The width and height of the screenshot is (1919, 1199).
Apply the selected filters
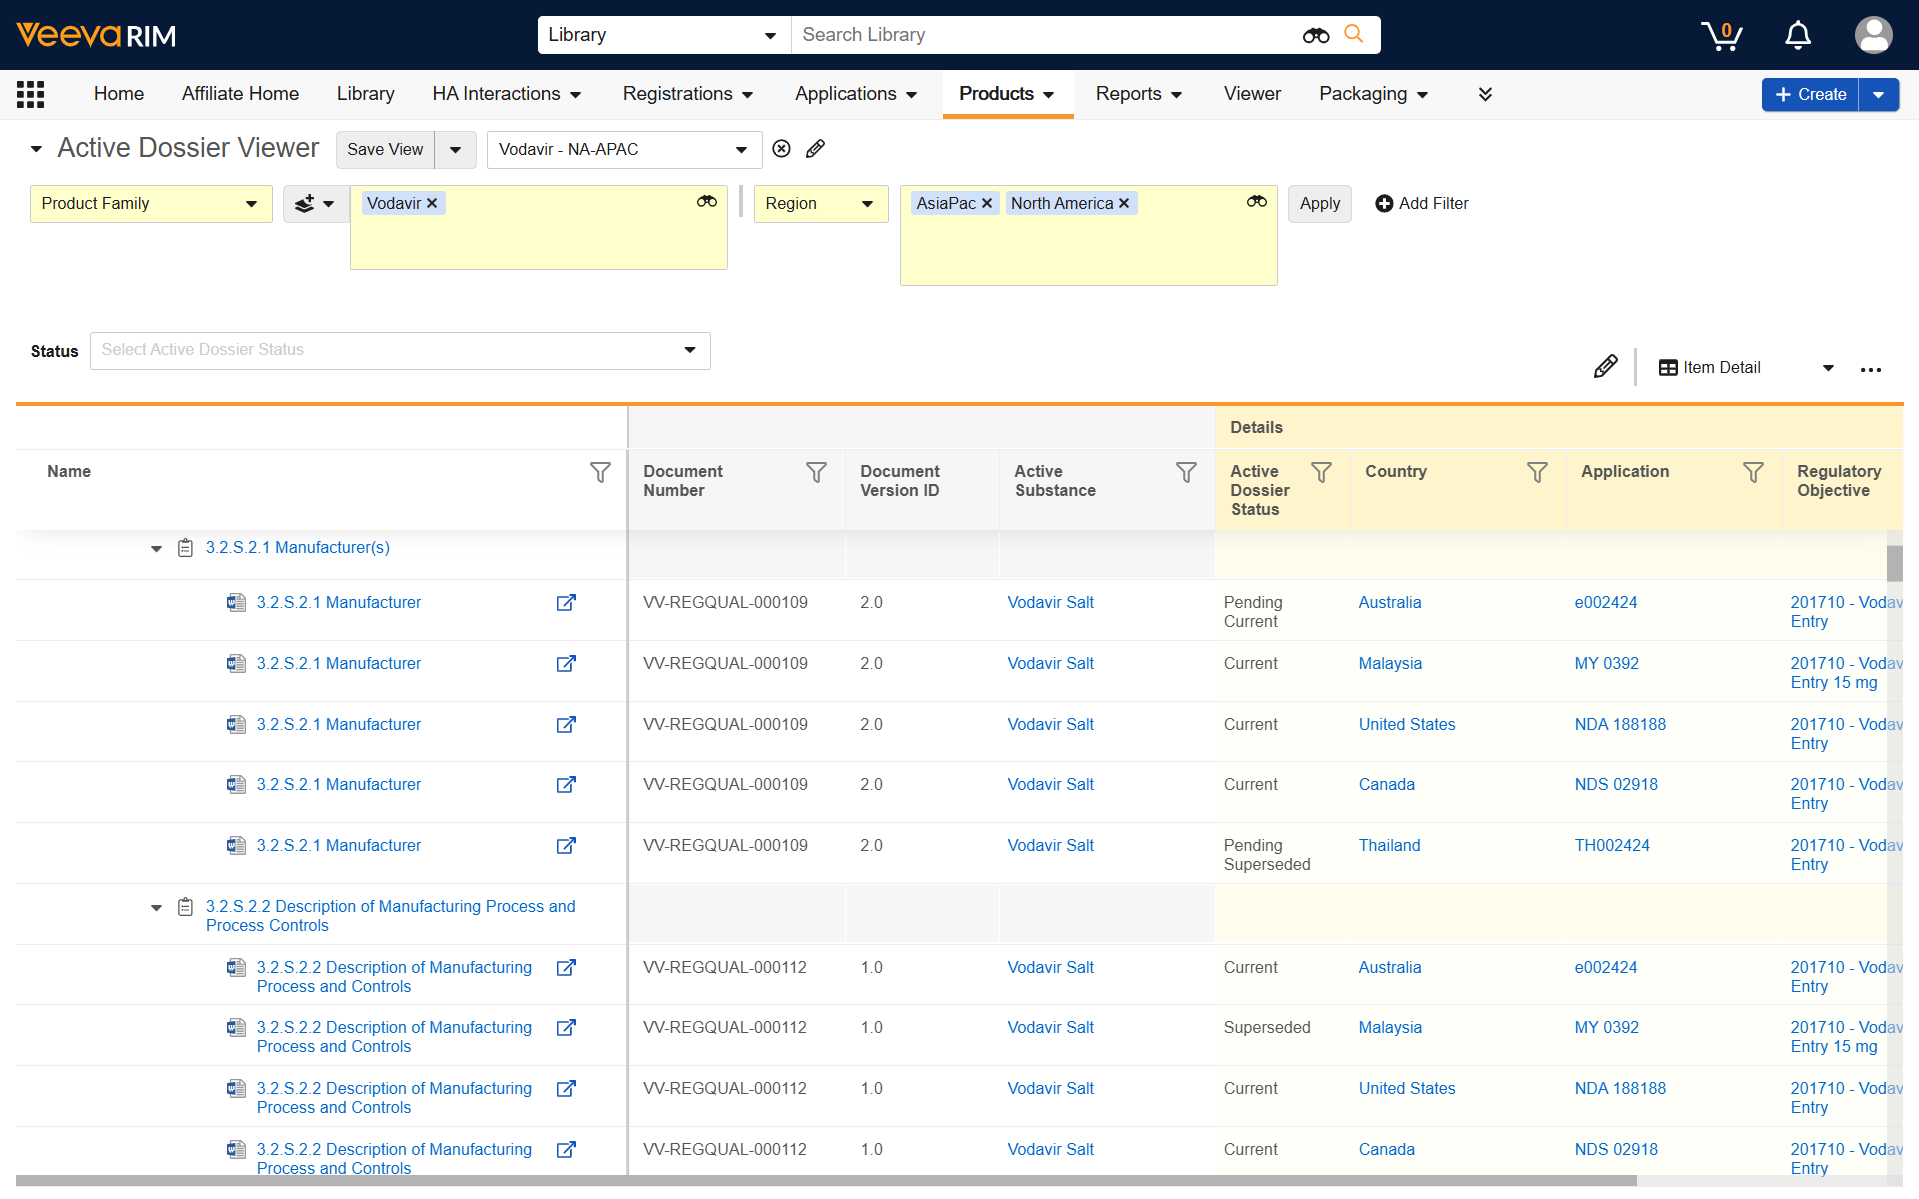[1319, 204]
